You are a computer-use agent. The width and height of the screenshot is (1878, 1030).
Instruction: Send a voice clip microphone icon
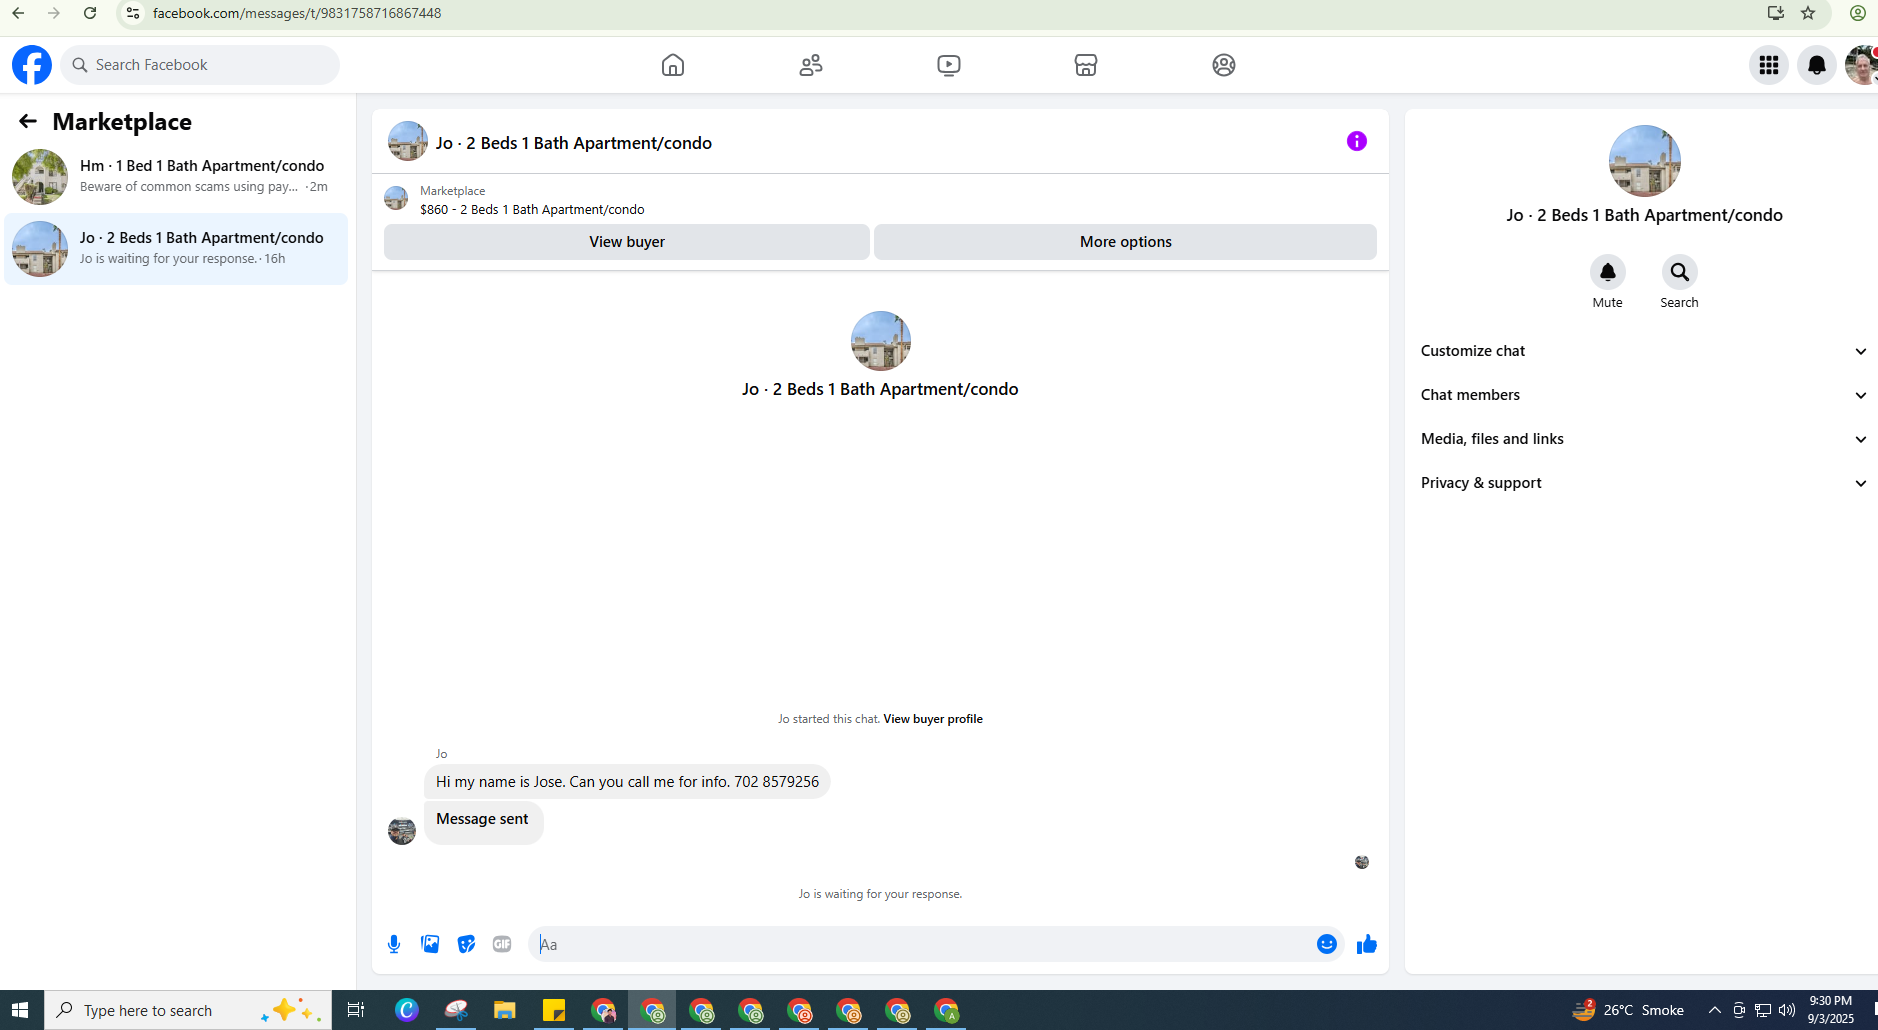click(x=394, y=944)
